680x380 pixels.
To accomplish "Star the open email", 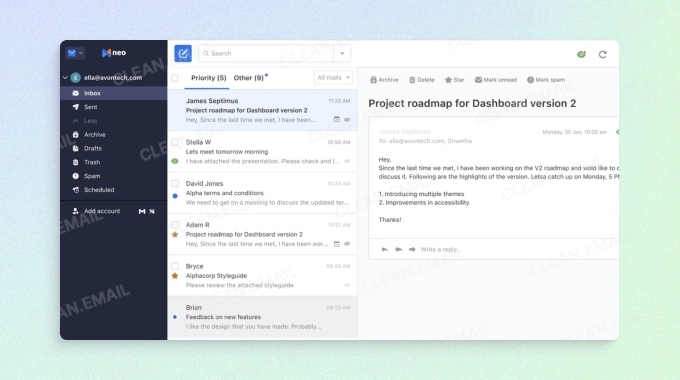I will 454,80.
